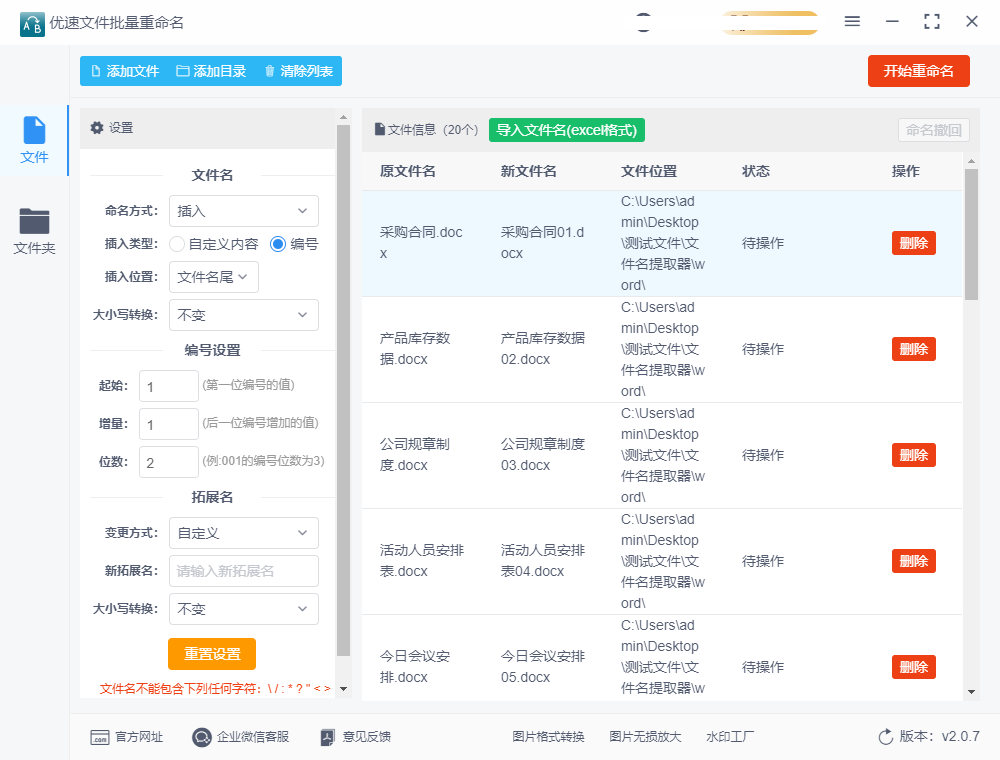The image size is (1000, 760).
Task: Click the file info document icon
Action: click(380, 129)
